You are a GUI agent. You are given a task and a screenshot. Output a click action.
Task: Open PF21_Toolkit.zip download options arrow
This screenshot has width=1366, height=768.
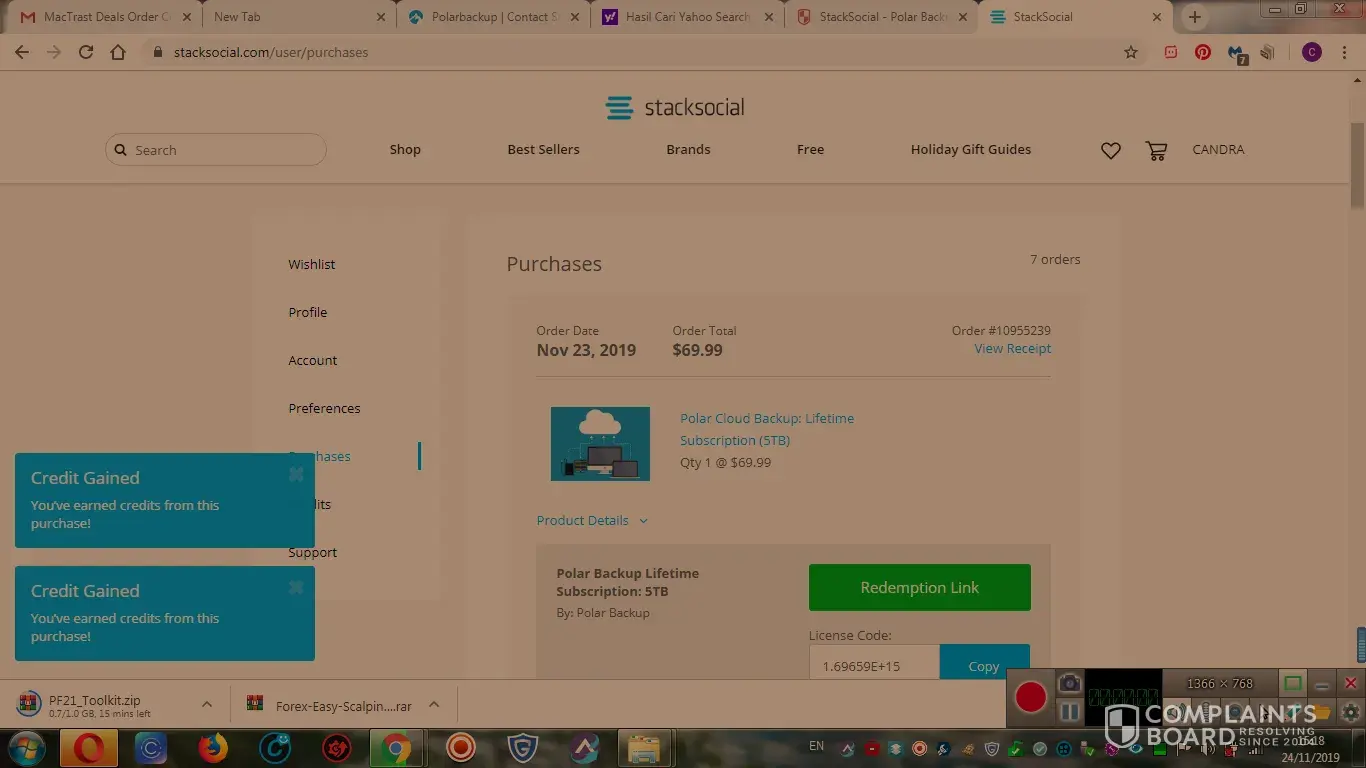[207, 704]
